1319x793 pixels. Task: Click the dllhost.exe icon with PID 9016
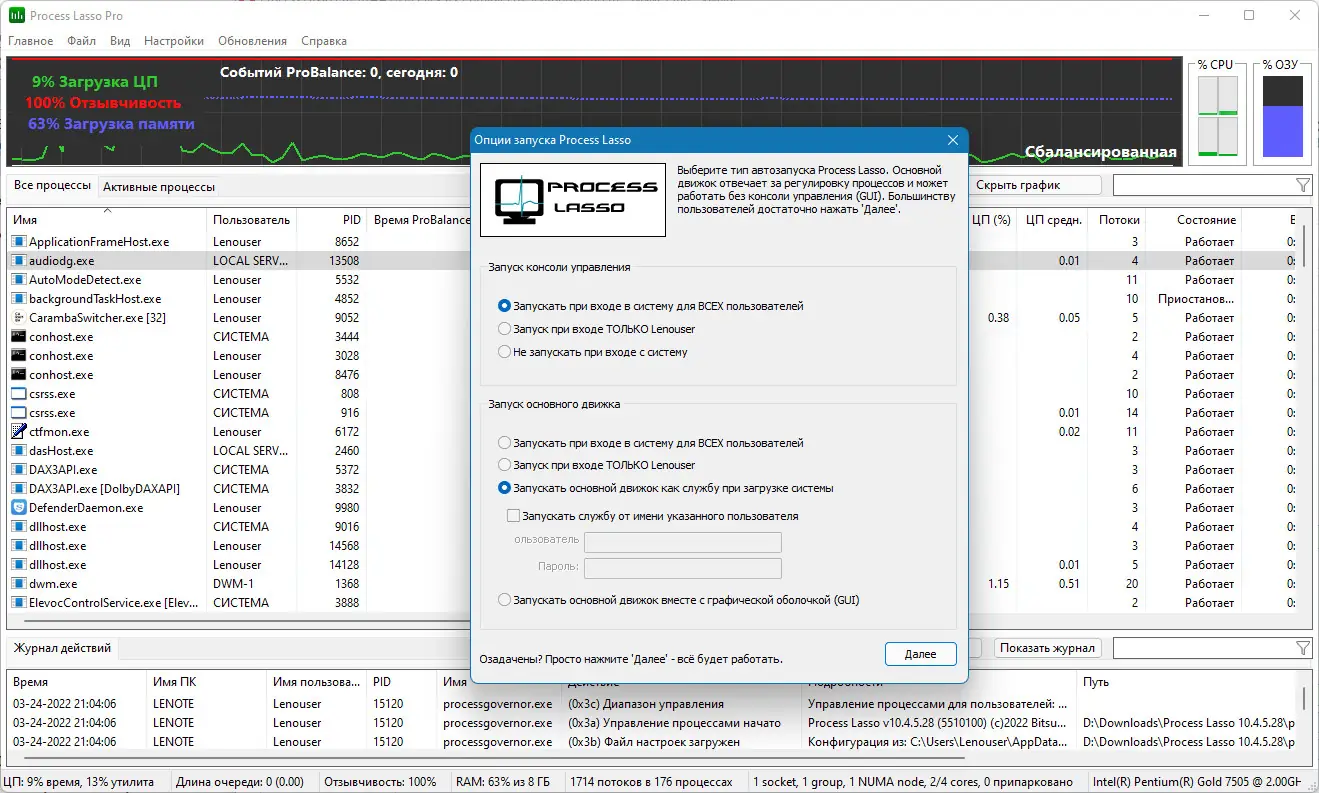[18, 527]
